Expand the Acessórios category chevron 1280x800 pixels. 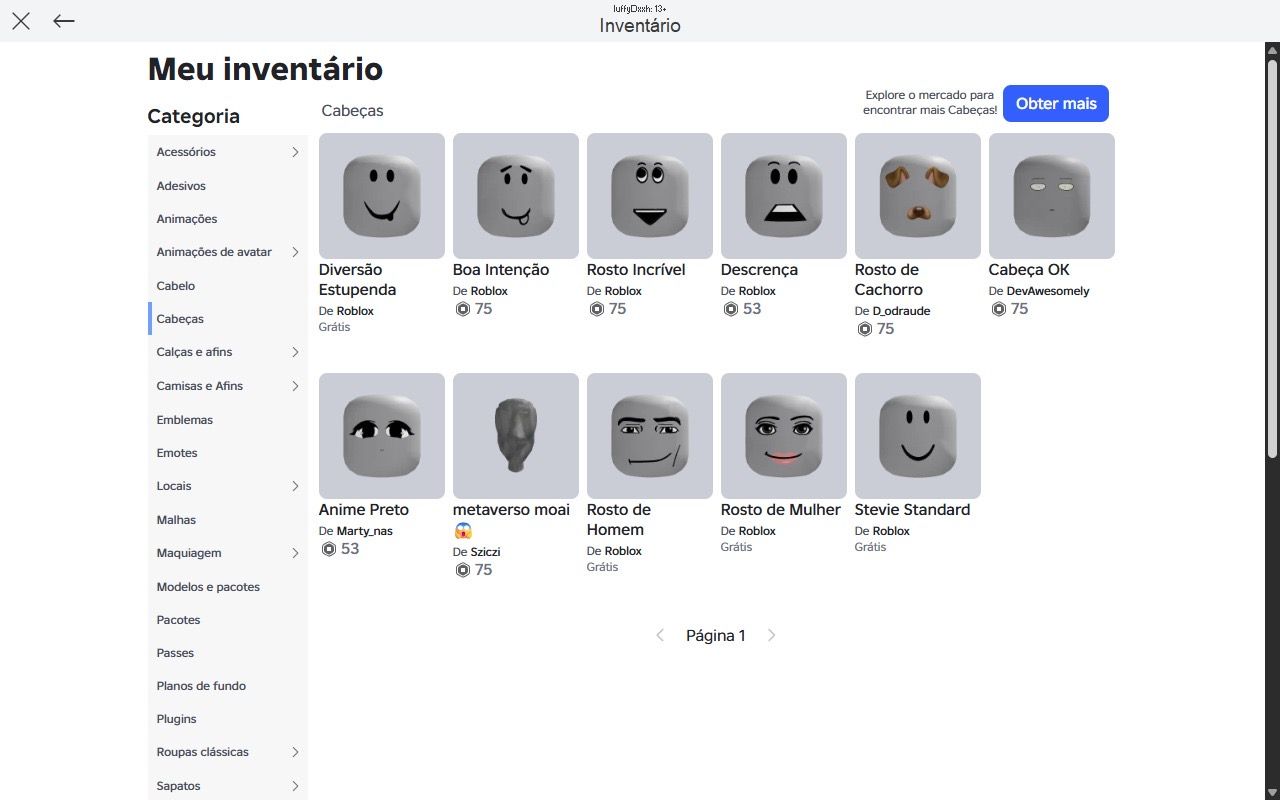click(295, 152)
